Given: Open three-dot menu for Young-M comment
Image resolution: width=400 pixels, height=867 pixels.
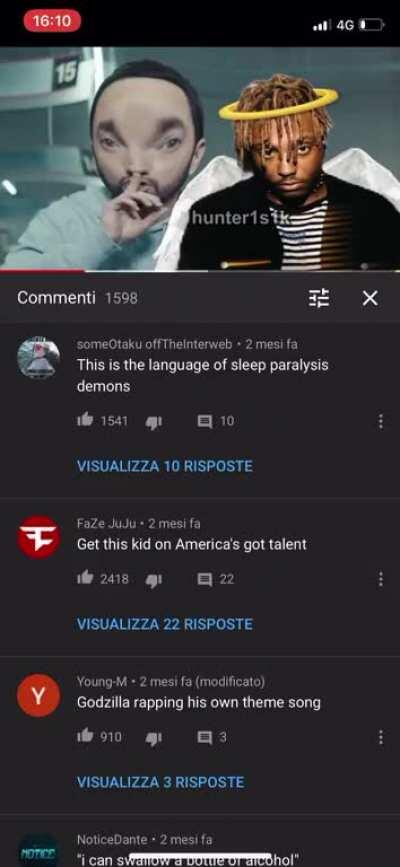Looking at the screenshot, I should tap(380, 737).
